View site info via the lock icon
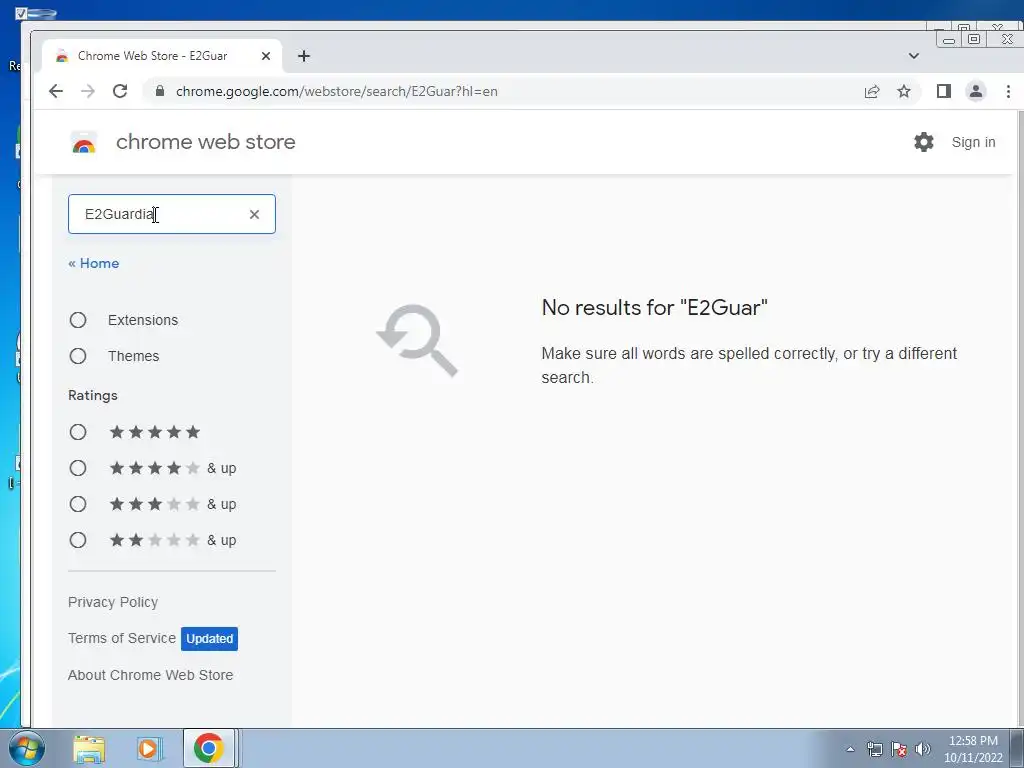 point(160,91)
